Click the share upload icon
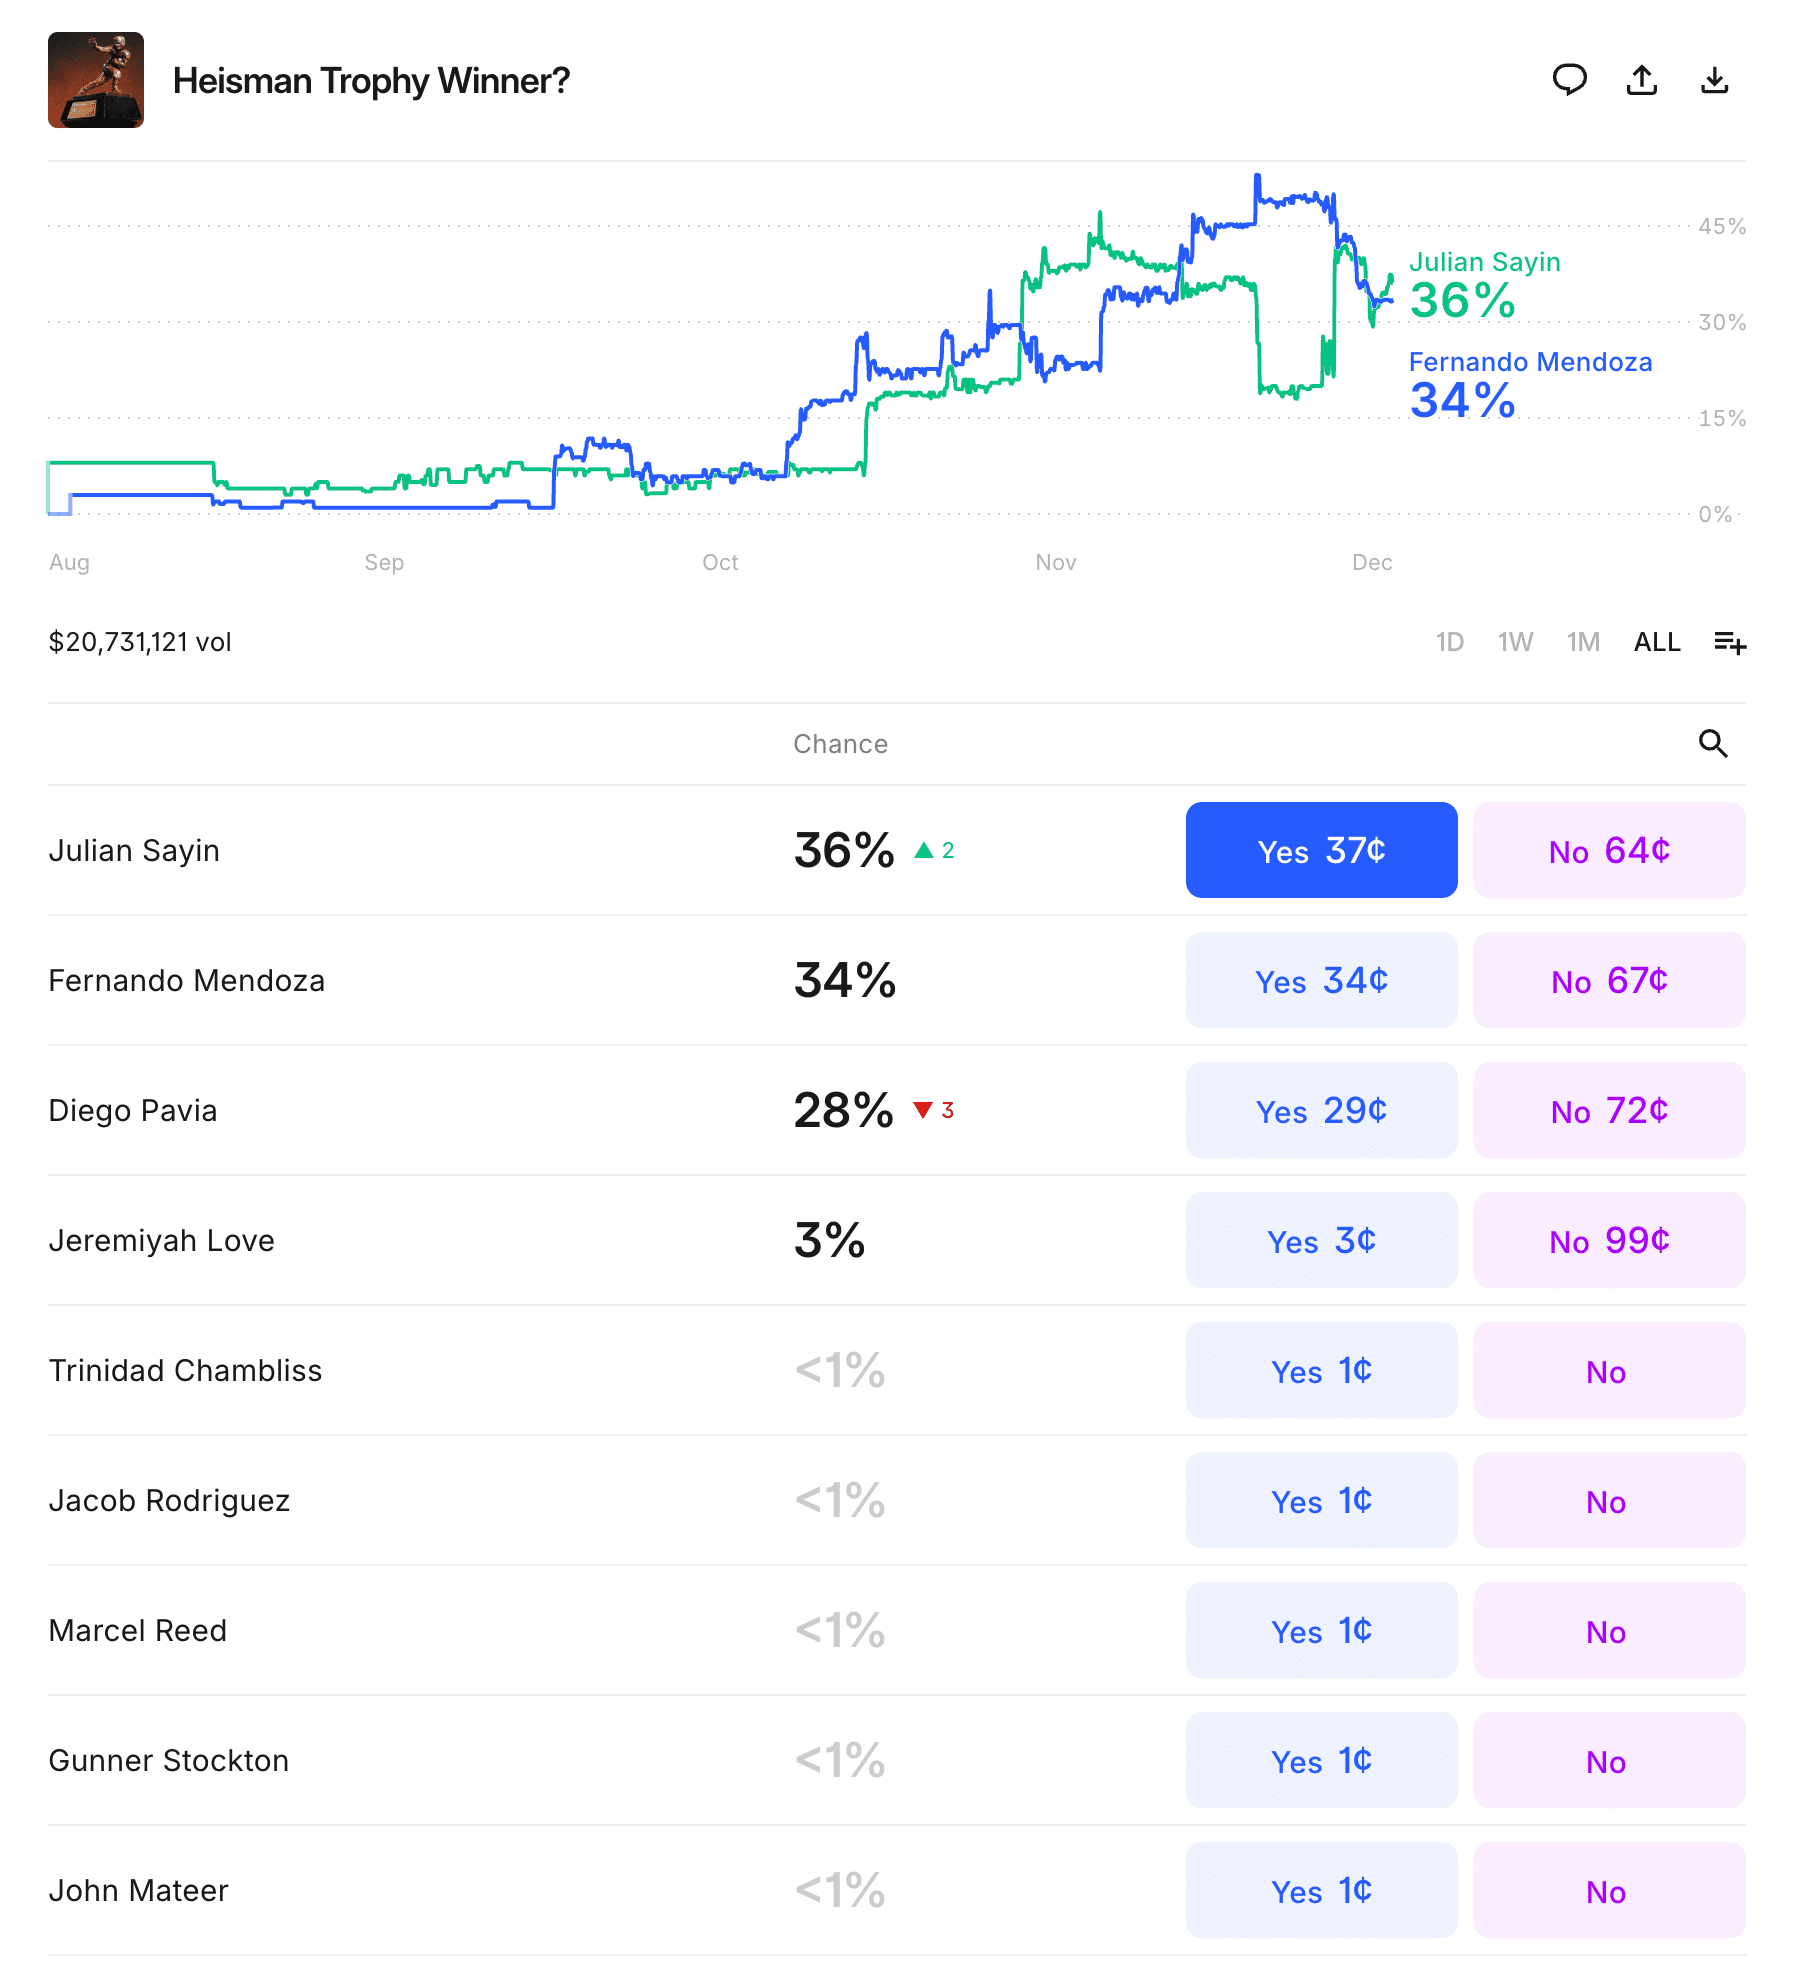Image resolution: width=1806 pixels, height=1966 pixels. tap(1642, 80)
